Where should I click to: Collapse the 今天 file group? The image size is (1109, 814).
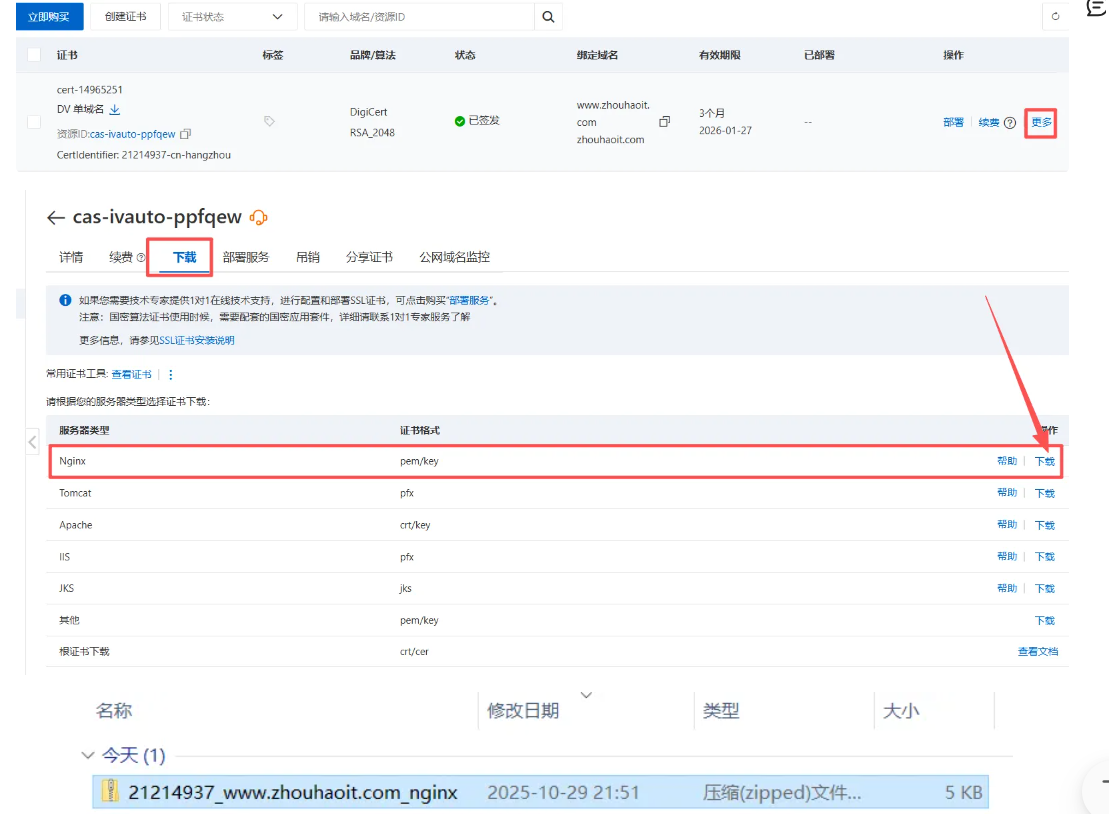(x=87, y=755)
